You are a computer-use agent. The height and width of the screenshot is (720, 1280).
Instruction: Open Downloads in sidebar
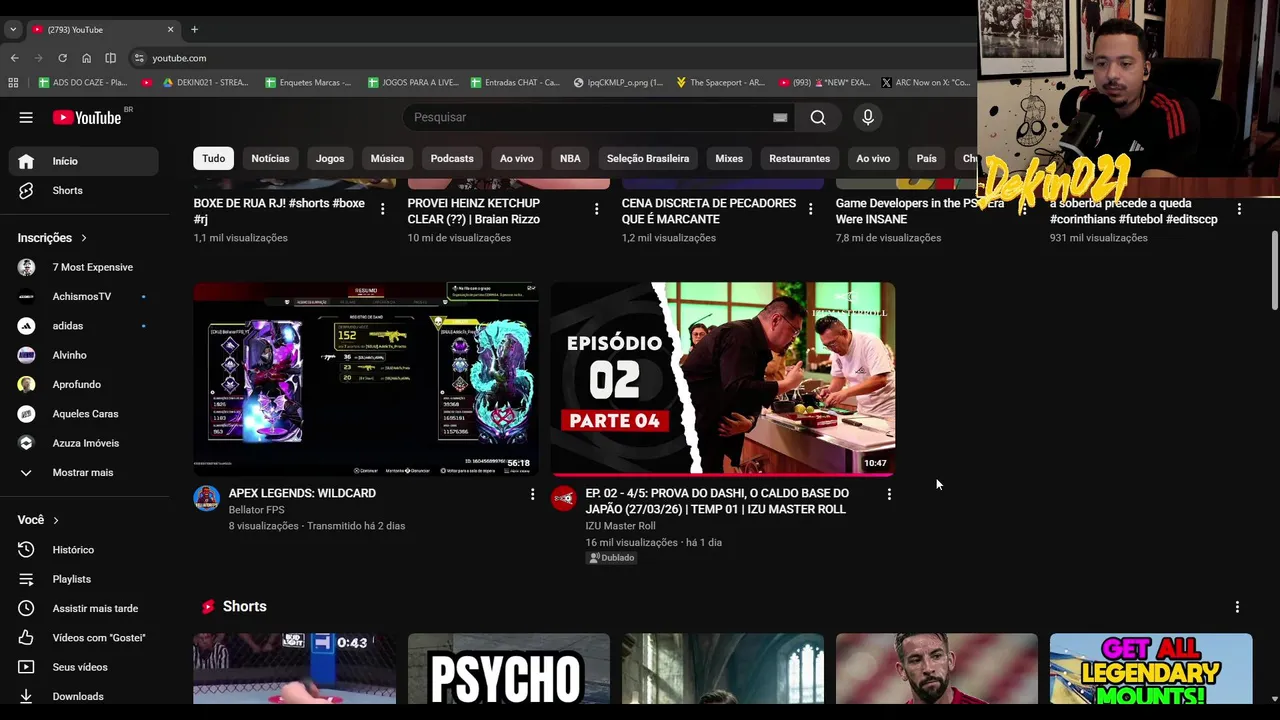point(84,696)
